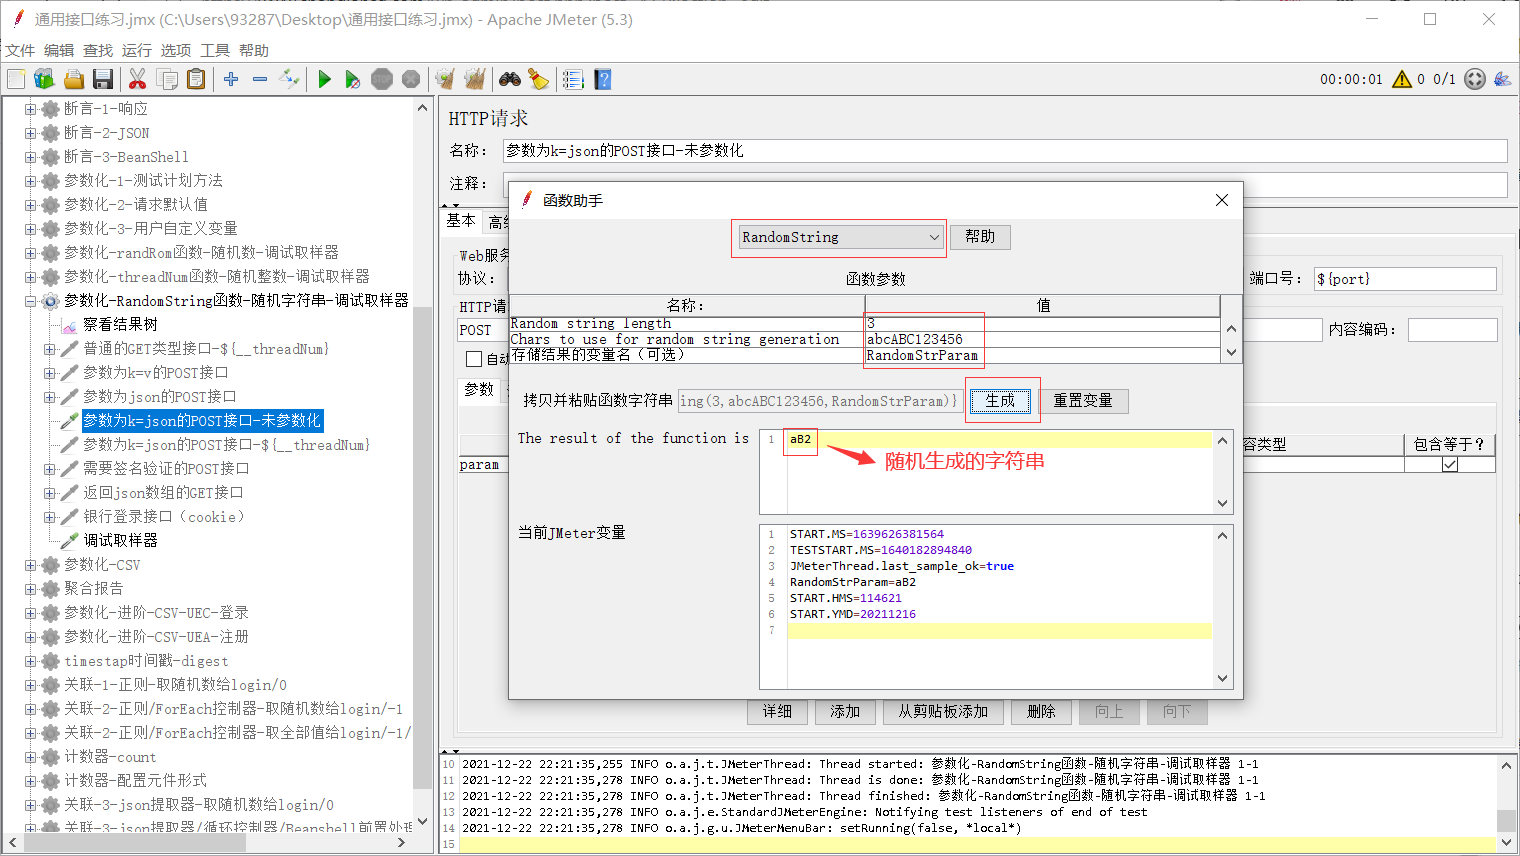Click the 端口号 field containing ${port}
Image resolution: width=1520 pixels, height=856 pixels.
pos(1405,279)
